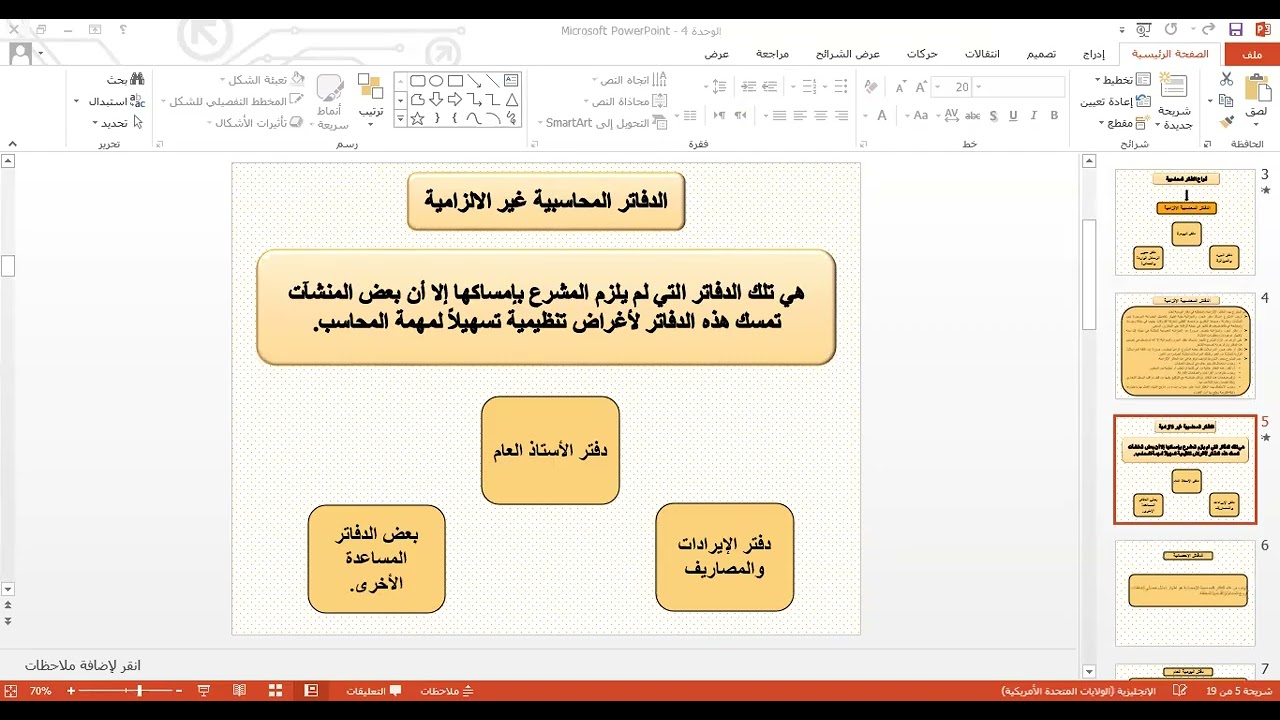Open Shape Fill (تعبئة الشكل) dropdown

coord(260,80)
